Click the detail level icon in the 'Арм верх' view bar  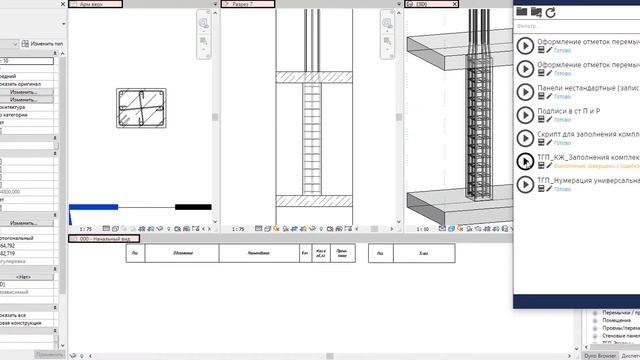[106, 229]
